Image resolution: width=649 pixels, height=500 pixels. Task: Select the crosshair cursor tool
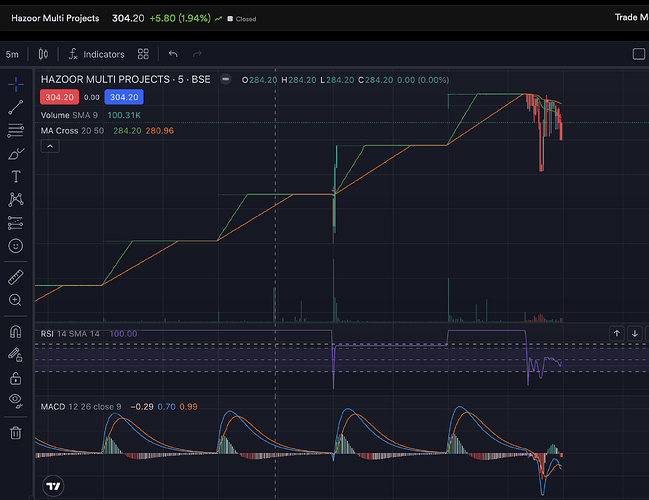tap(16, 84)
